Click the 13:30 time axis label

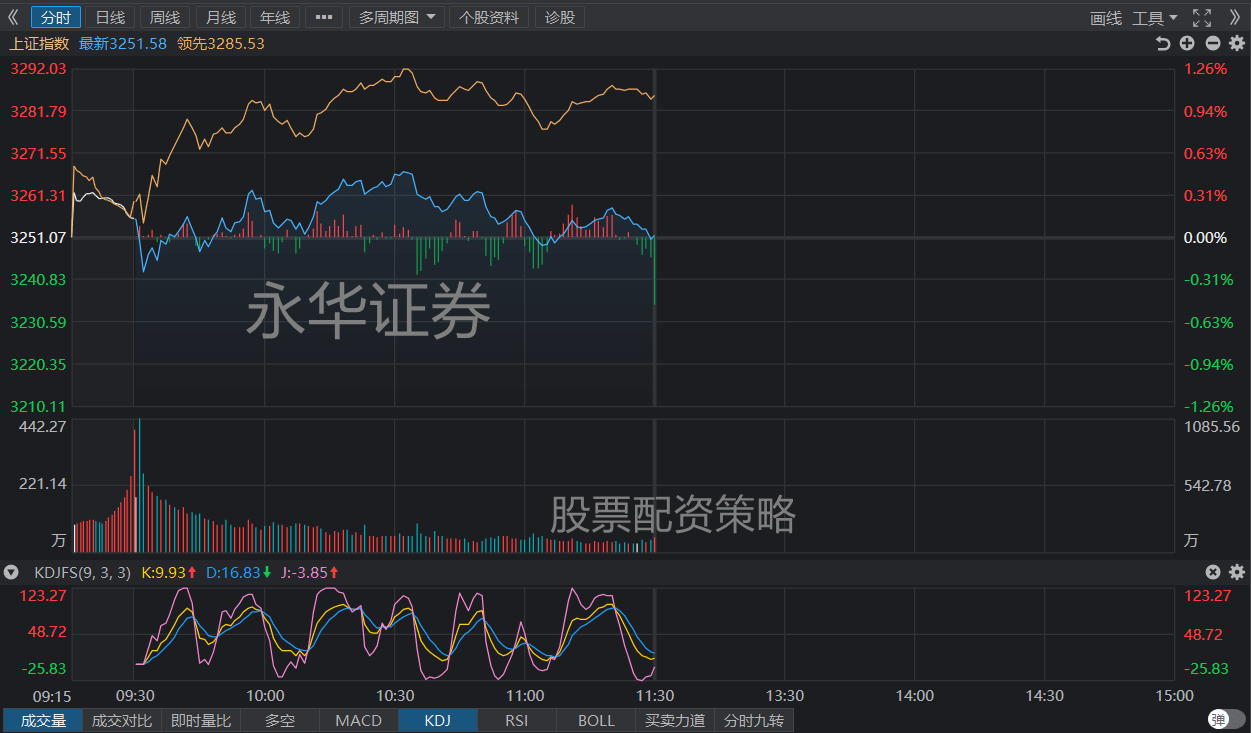pos(784,695)
